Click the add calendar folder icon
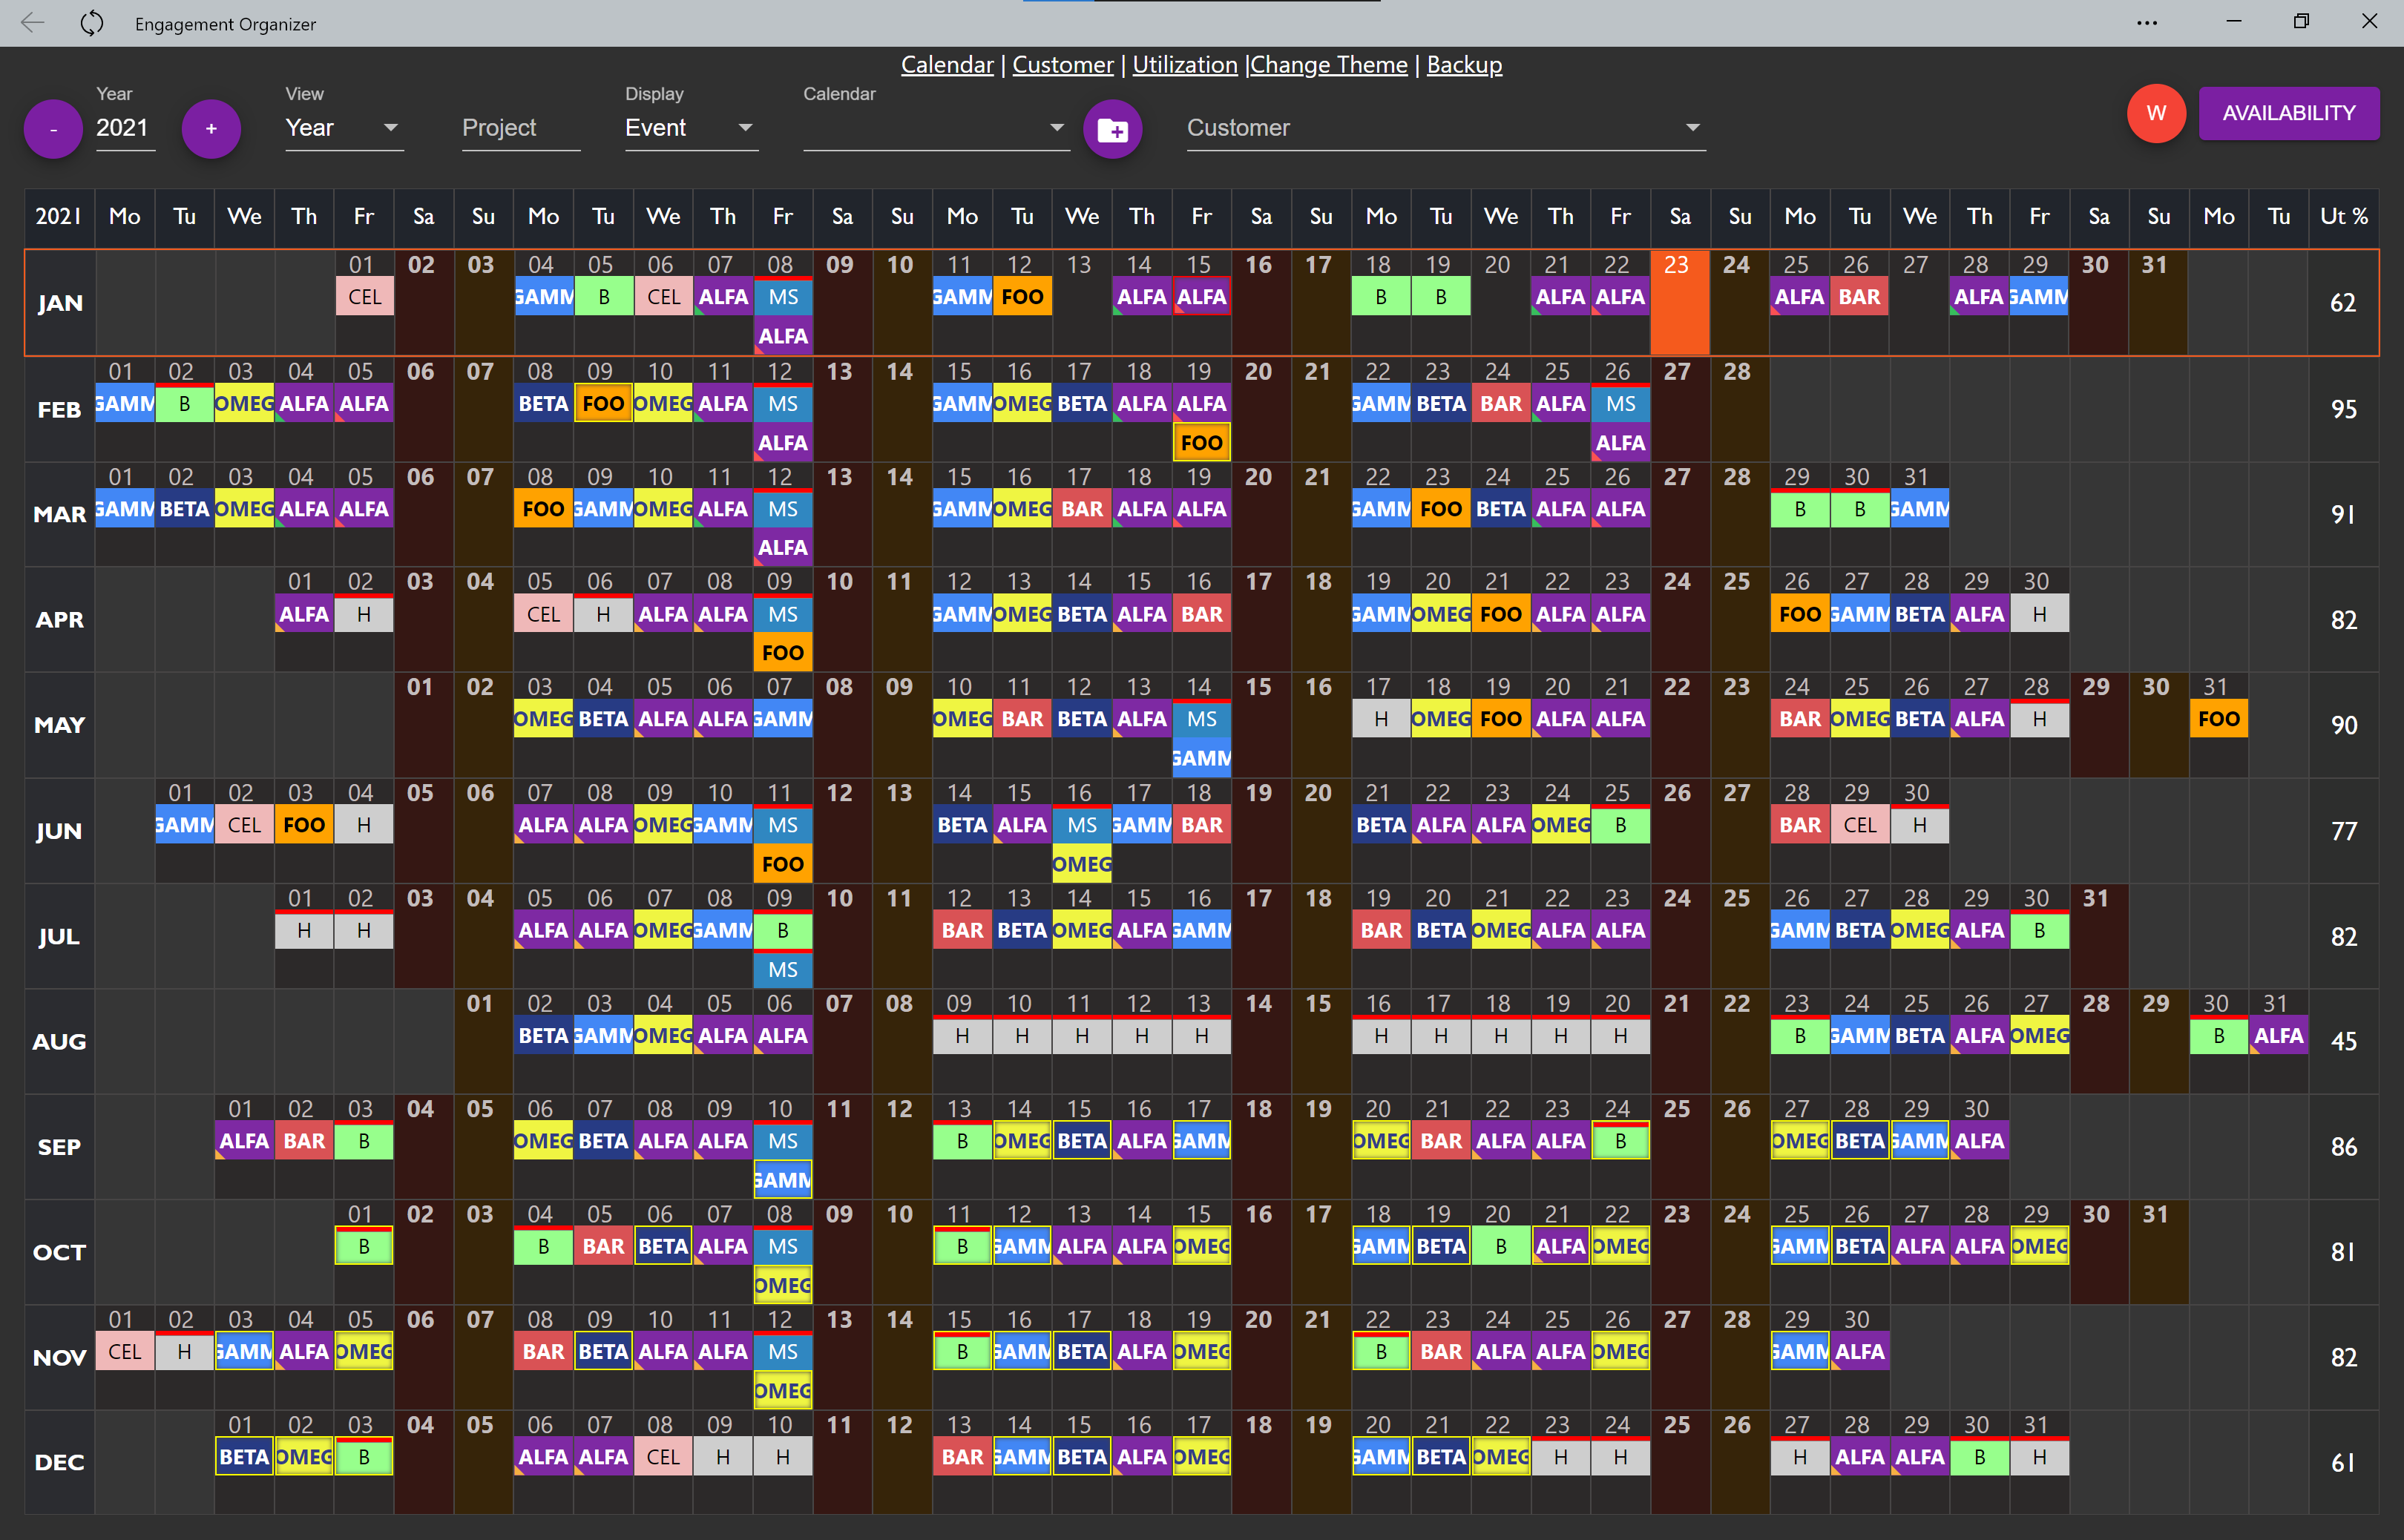 pos(1112,129)
